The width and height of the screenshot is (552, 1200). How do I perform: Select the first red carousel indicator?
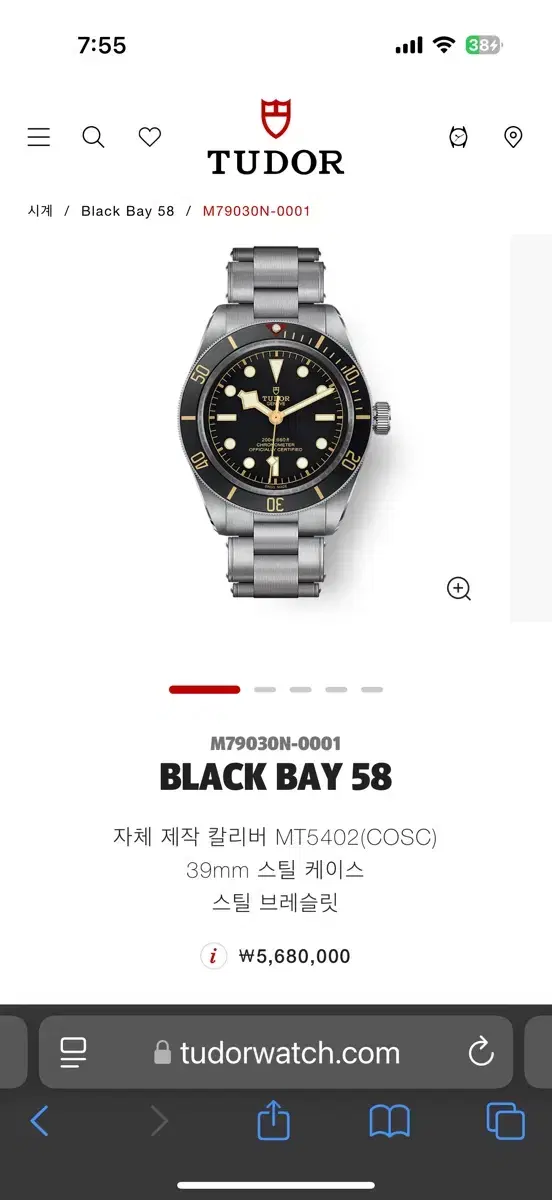tap(205, 689)
